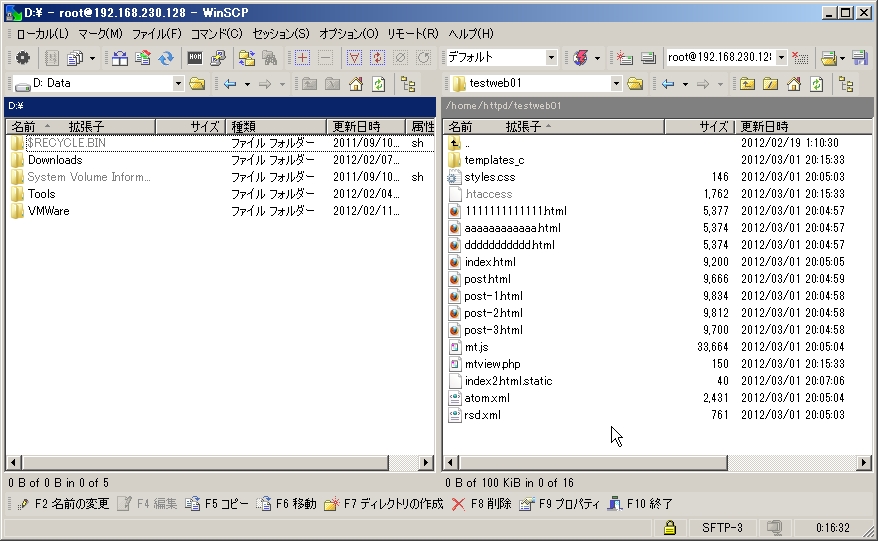Viewport: 878px width, 541px height.
Task: Go back in local panel
Action: tap(230, 84)
